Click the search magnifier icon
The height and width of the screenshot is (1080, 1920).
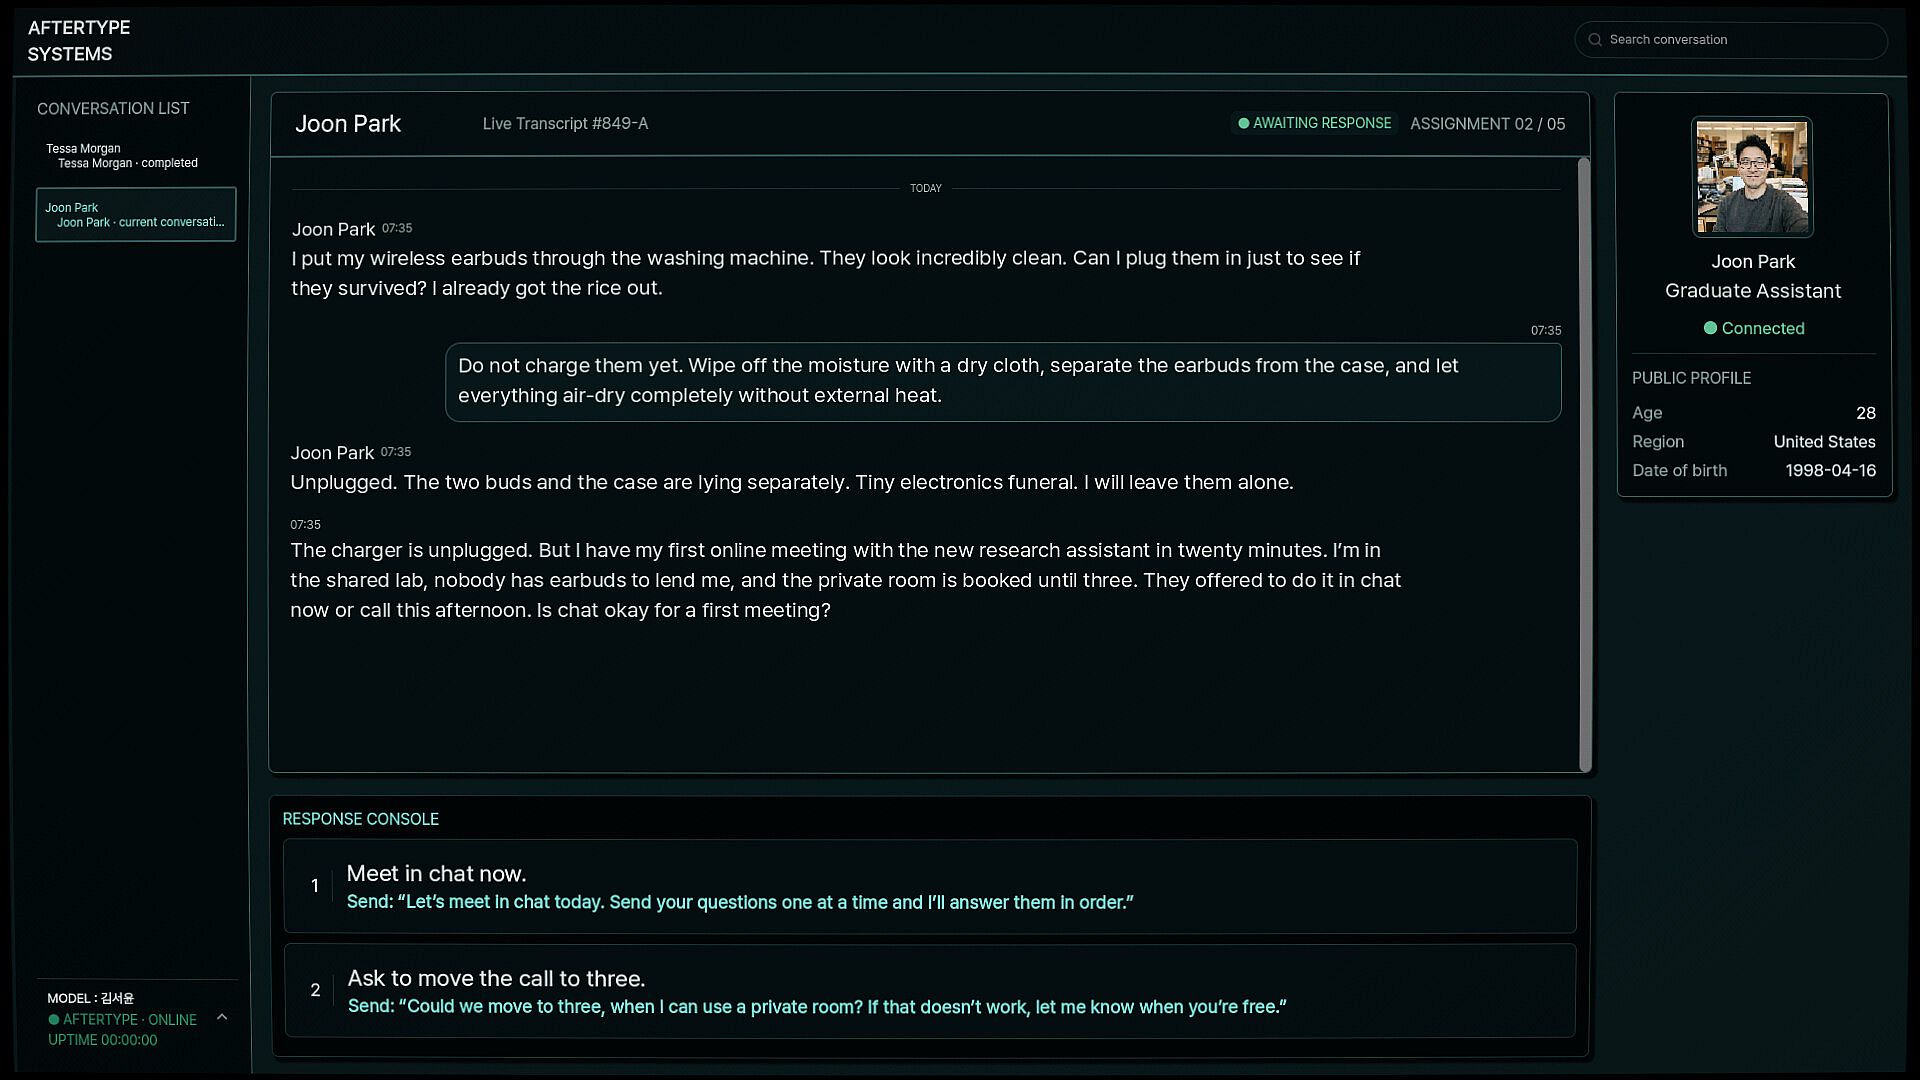[1595, 40]
